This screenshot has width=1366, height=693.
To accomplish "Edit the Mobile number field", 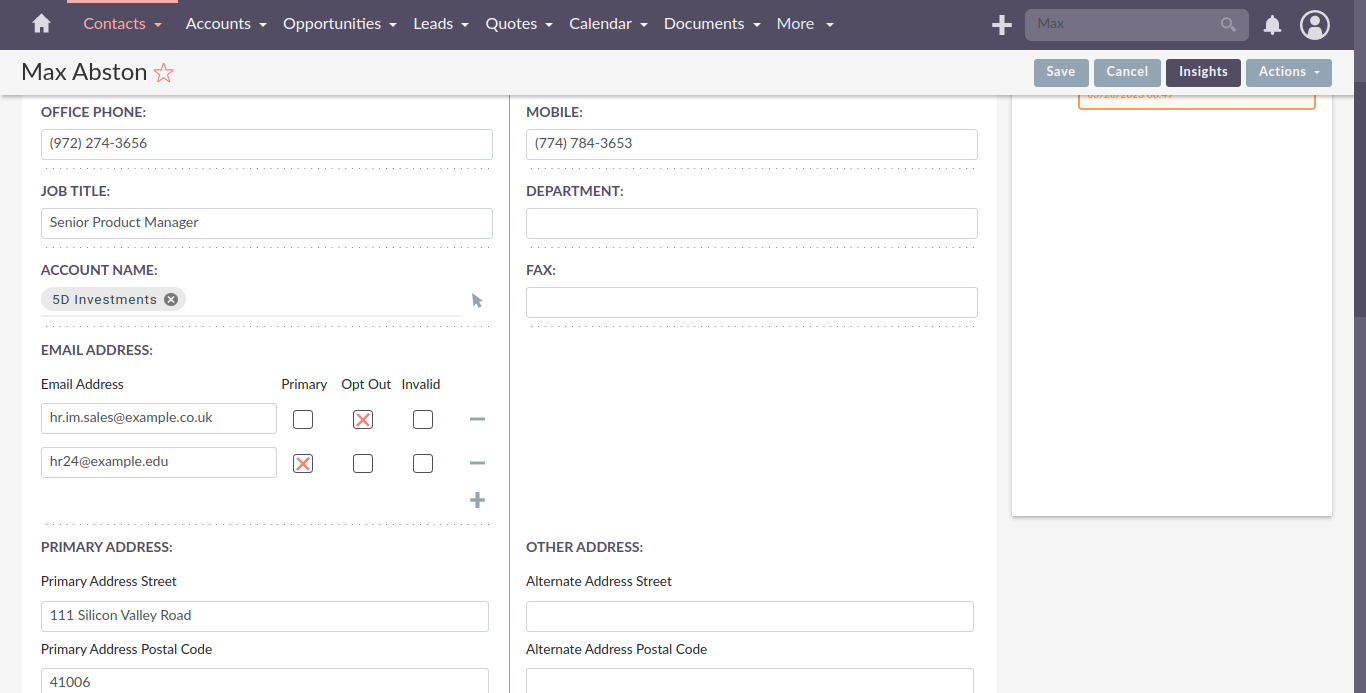I will tap(752, 144).
